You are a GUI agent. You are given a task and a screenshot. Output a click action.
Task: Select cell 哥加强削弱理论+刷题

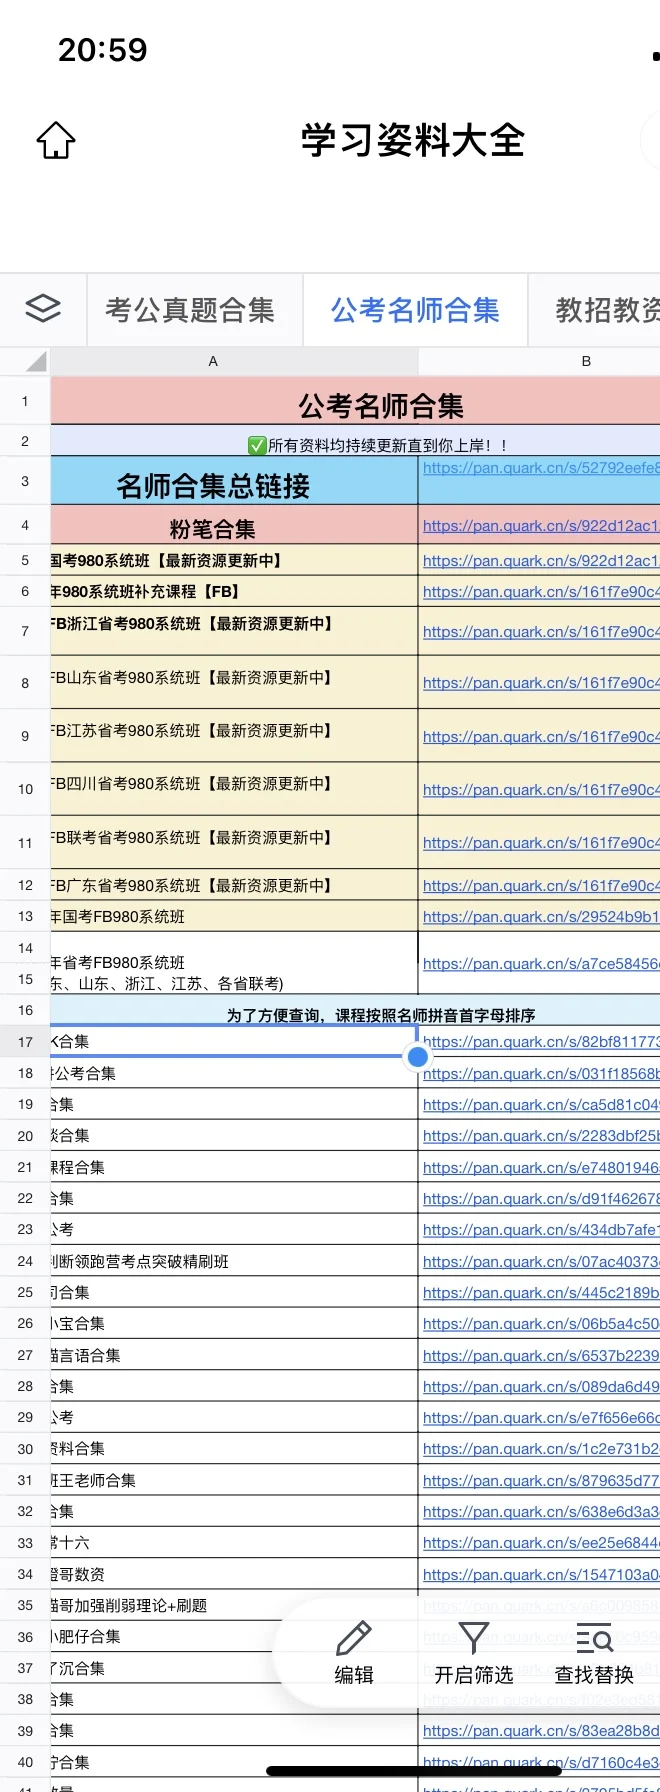pyautogui.click(x=234, y=1605)
